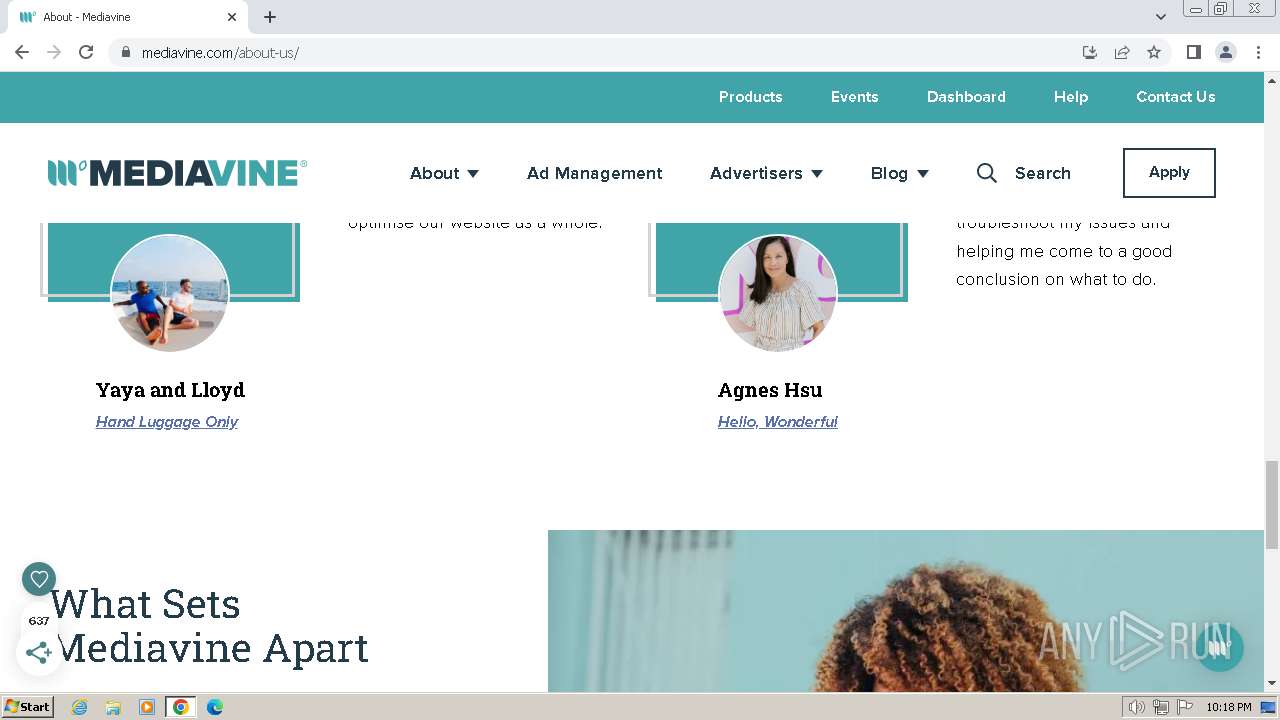Click the scrollbar up arrow
Image resolution: width=1280 pixels, height=720 pixels.
[1271, 79]
